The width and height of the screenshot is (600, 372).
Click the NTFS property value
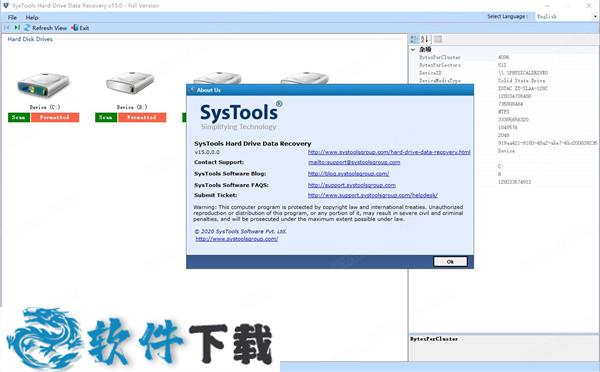[x=504, y=112]
